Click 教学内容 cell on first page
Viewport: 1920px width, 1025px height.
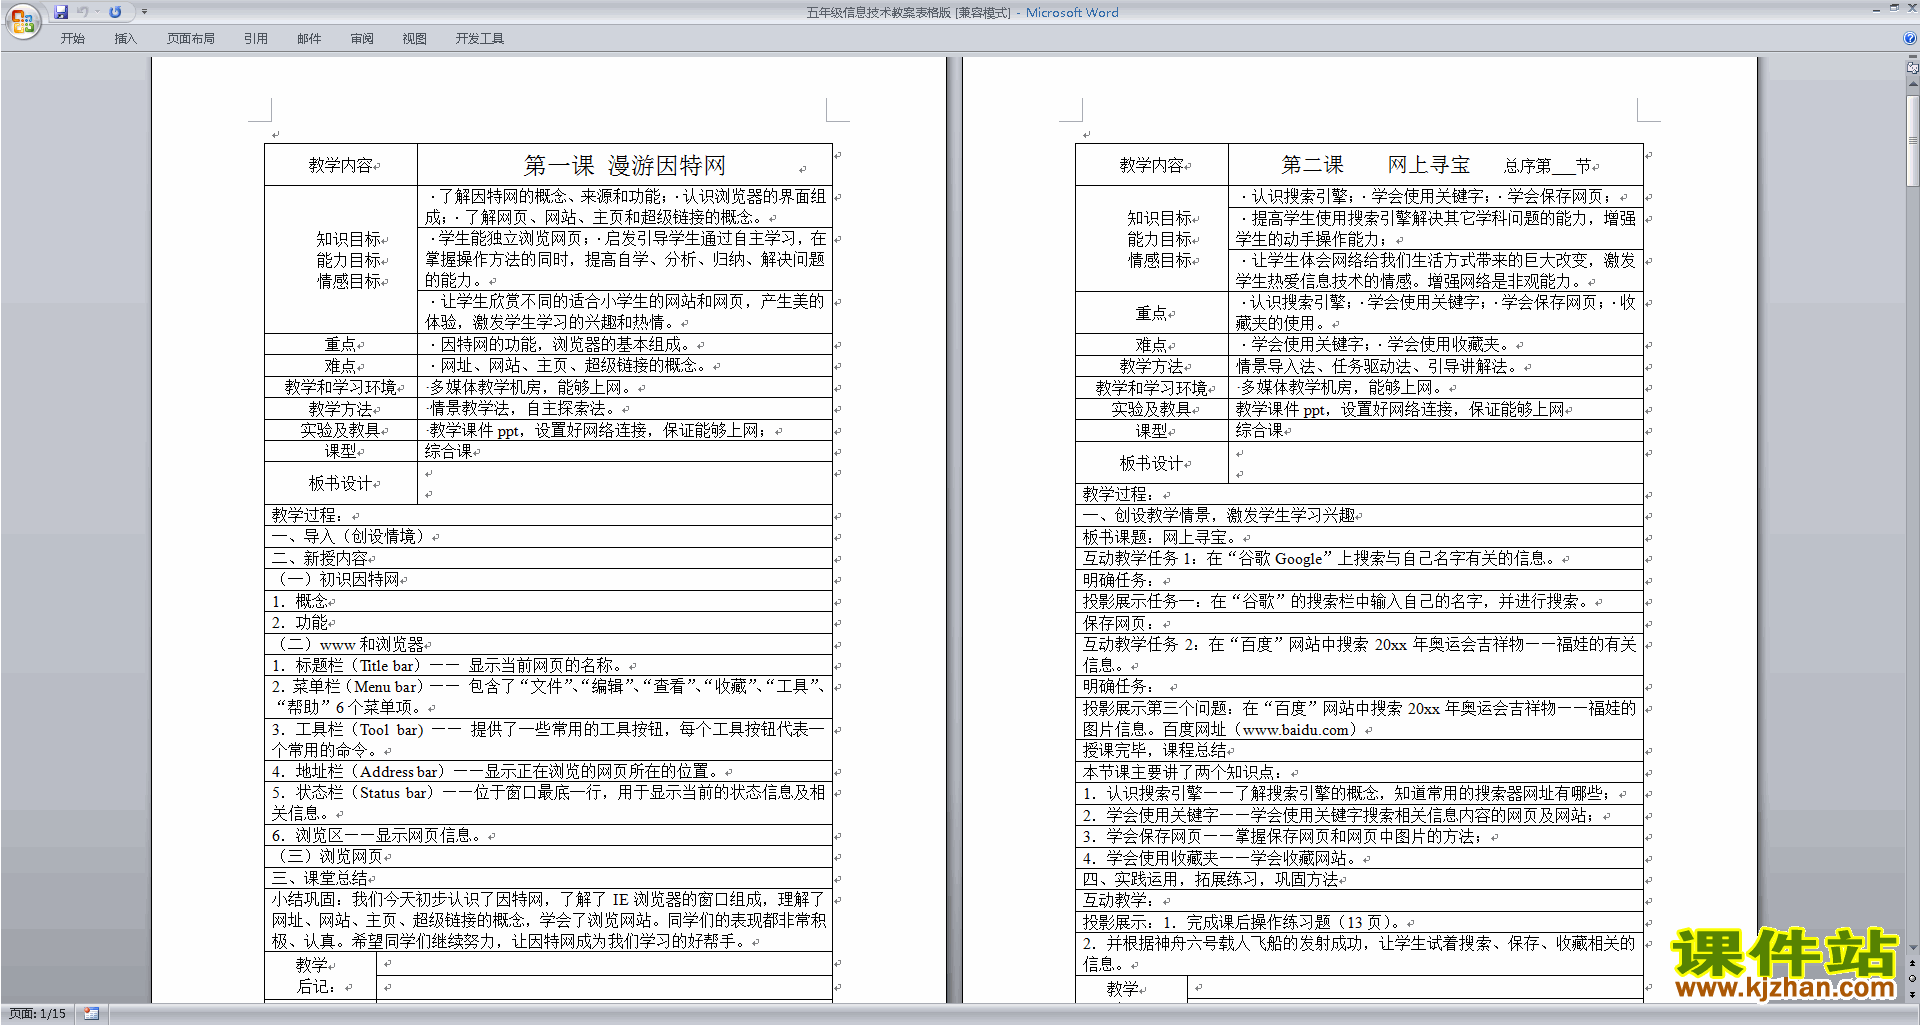click(x=341, y=165)
